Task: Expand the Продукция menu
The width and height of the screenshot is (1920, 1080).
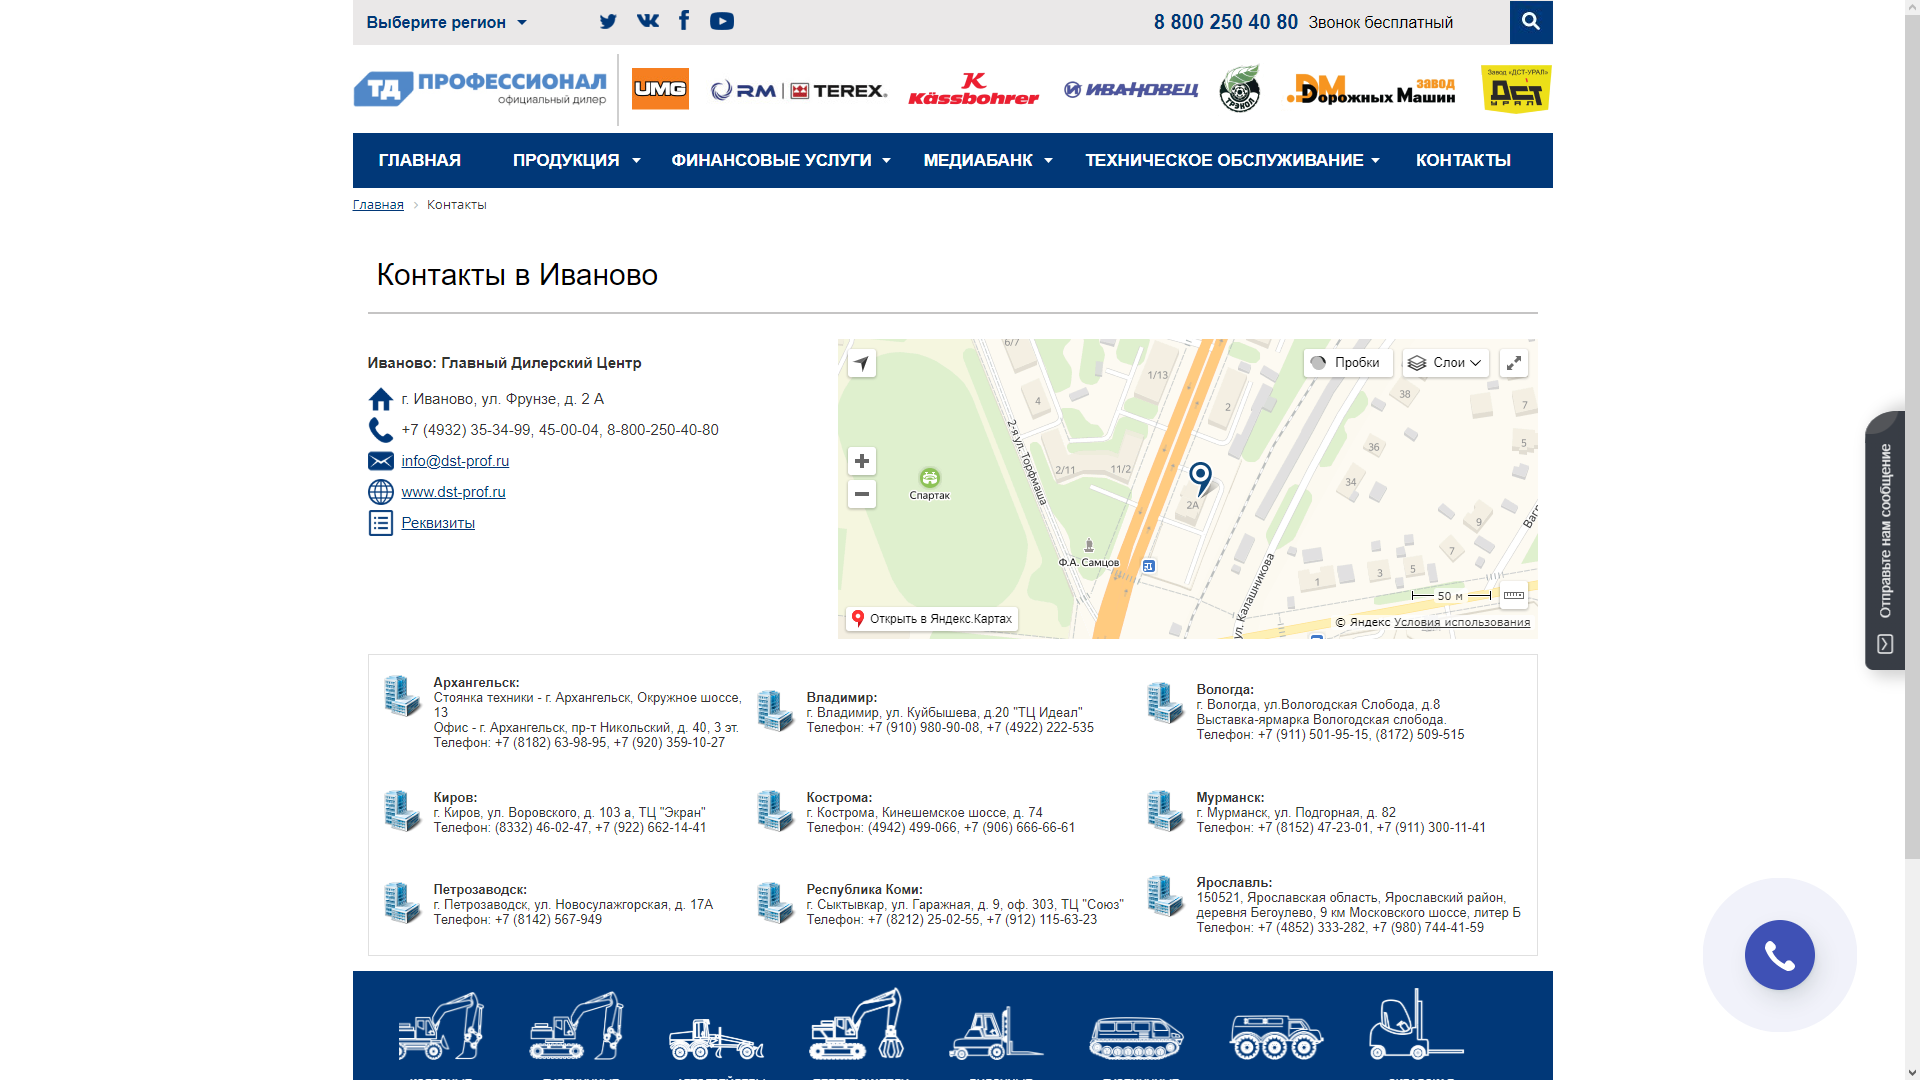Action: [576, 160]
